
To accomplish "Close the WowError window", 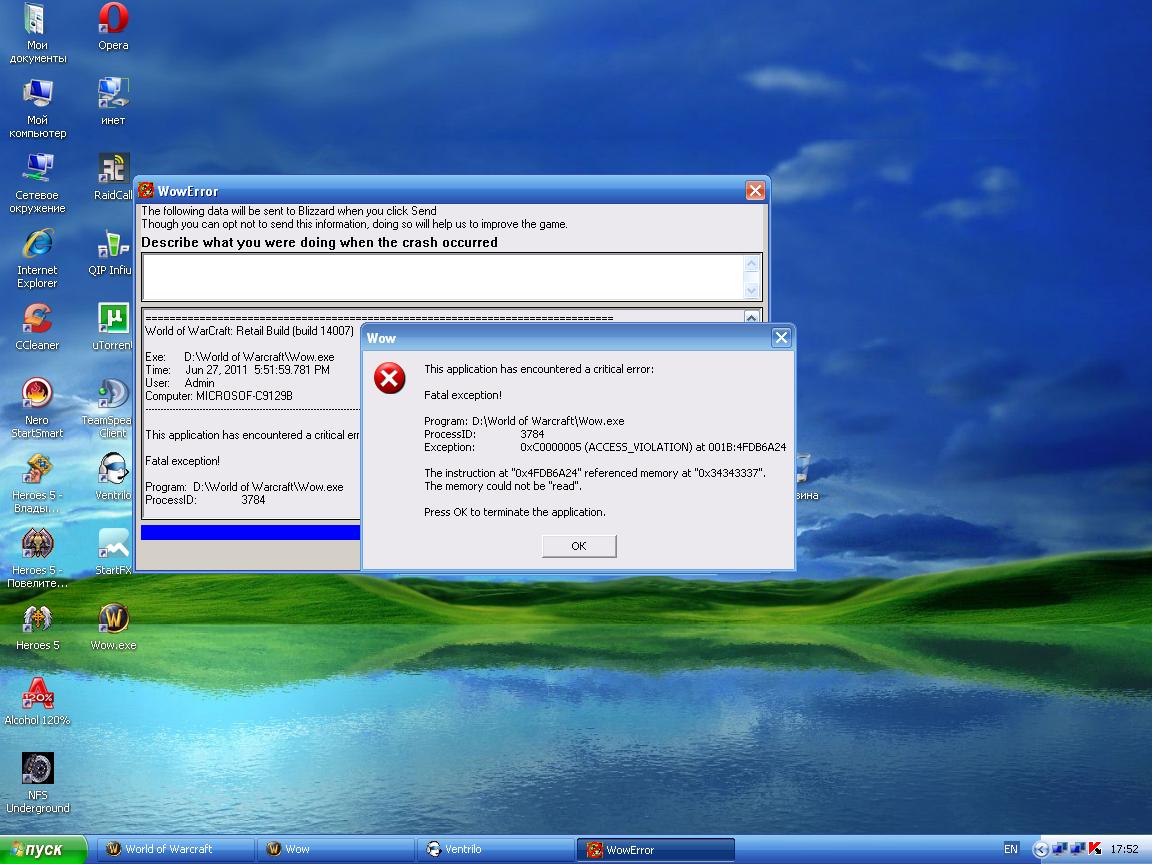I will click(755, 191).
